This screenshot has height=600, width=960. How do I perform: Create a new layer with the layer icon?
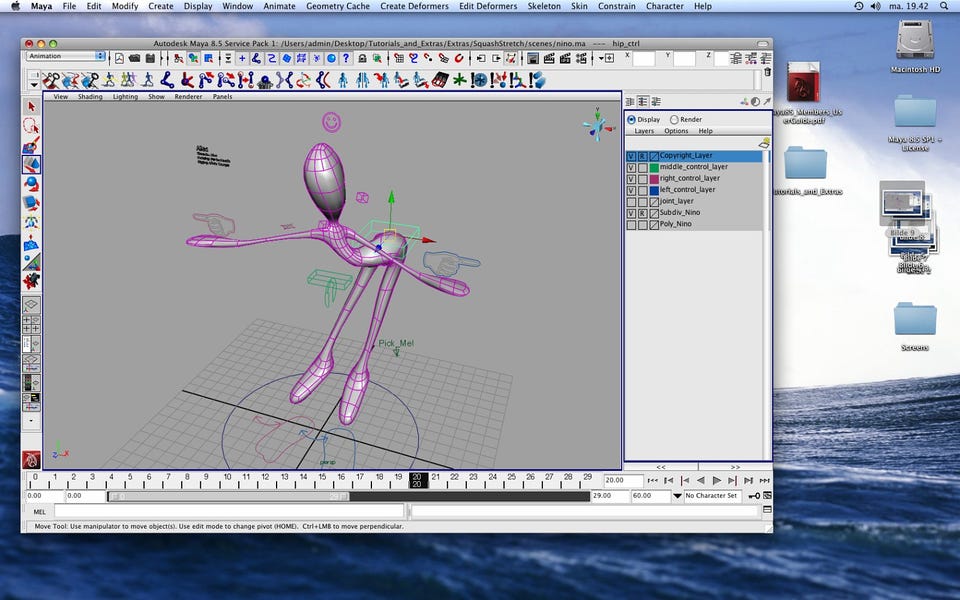764,143
